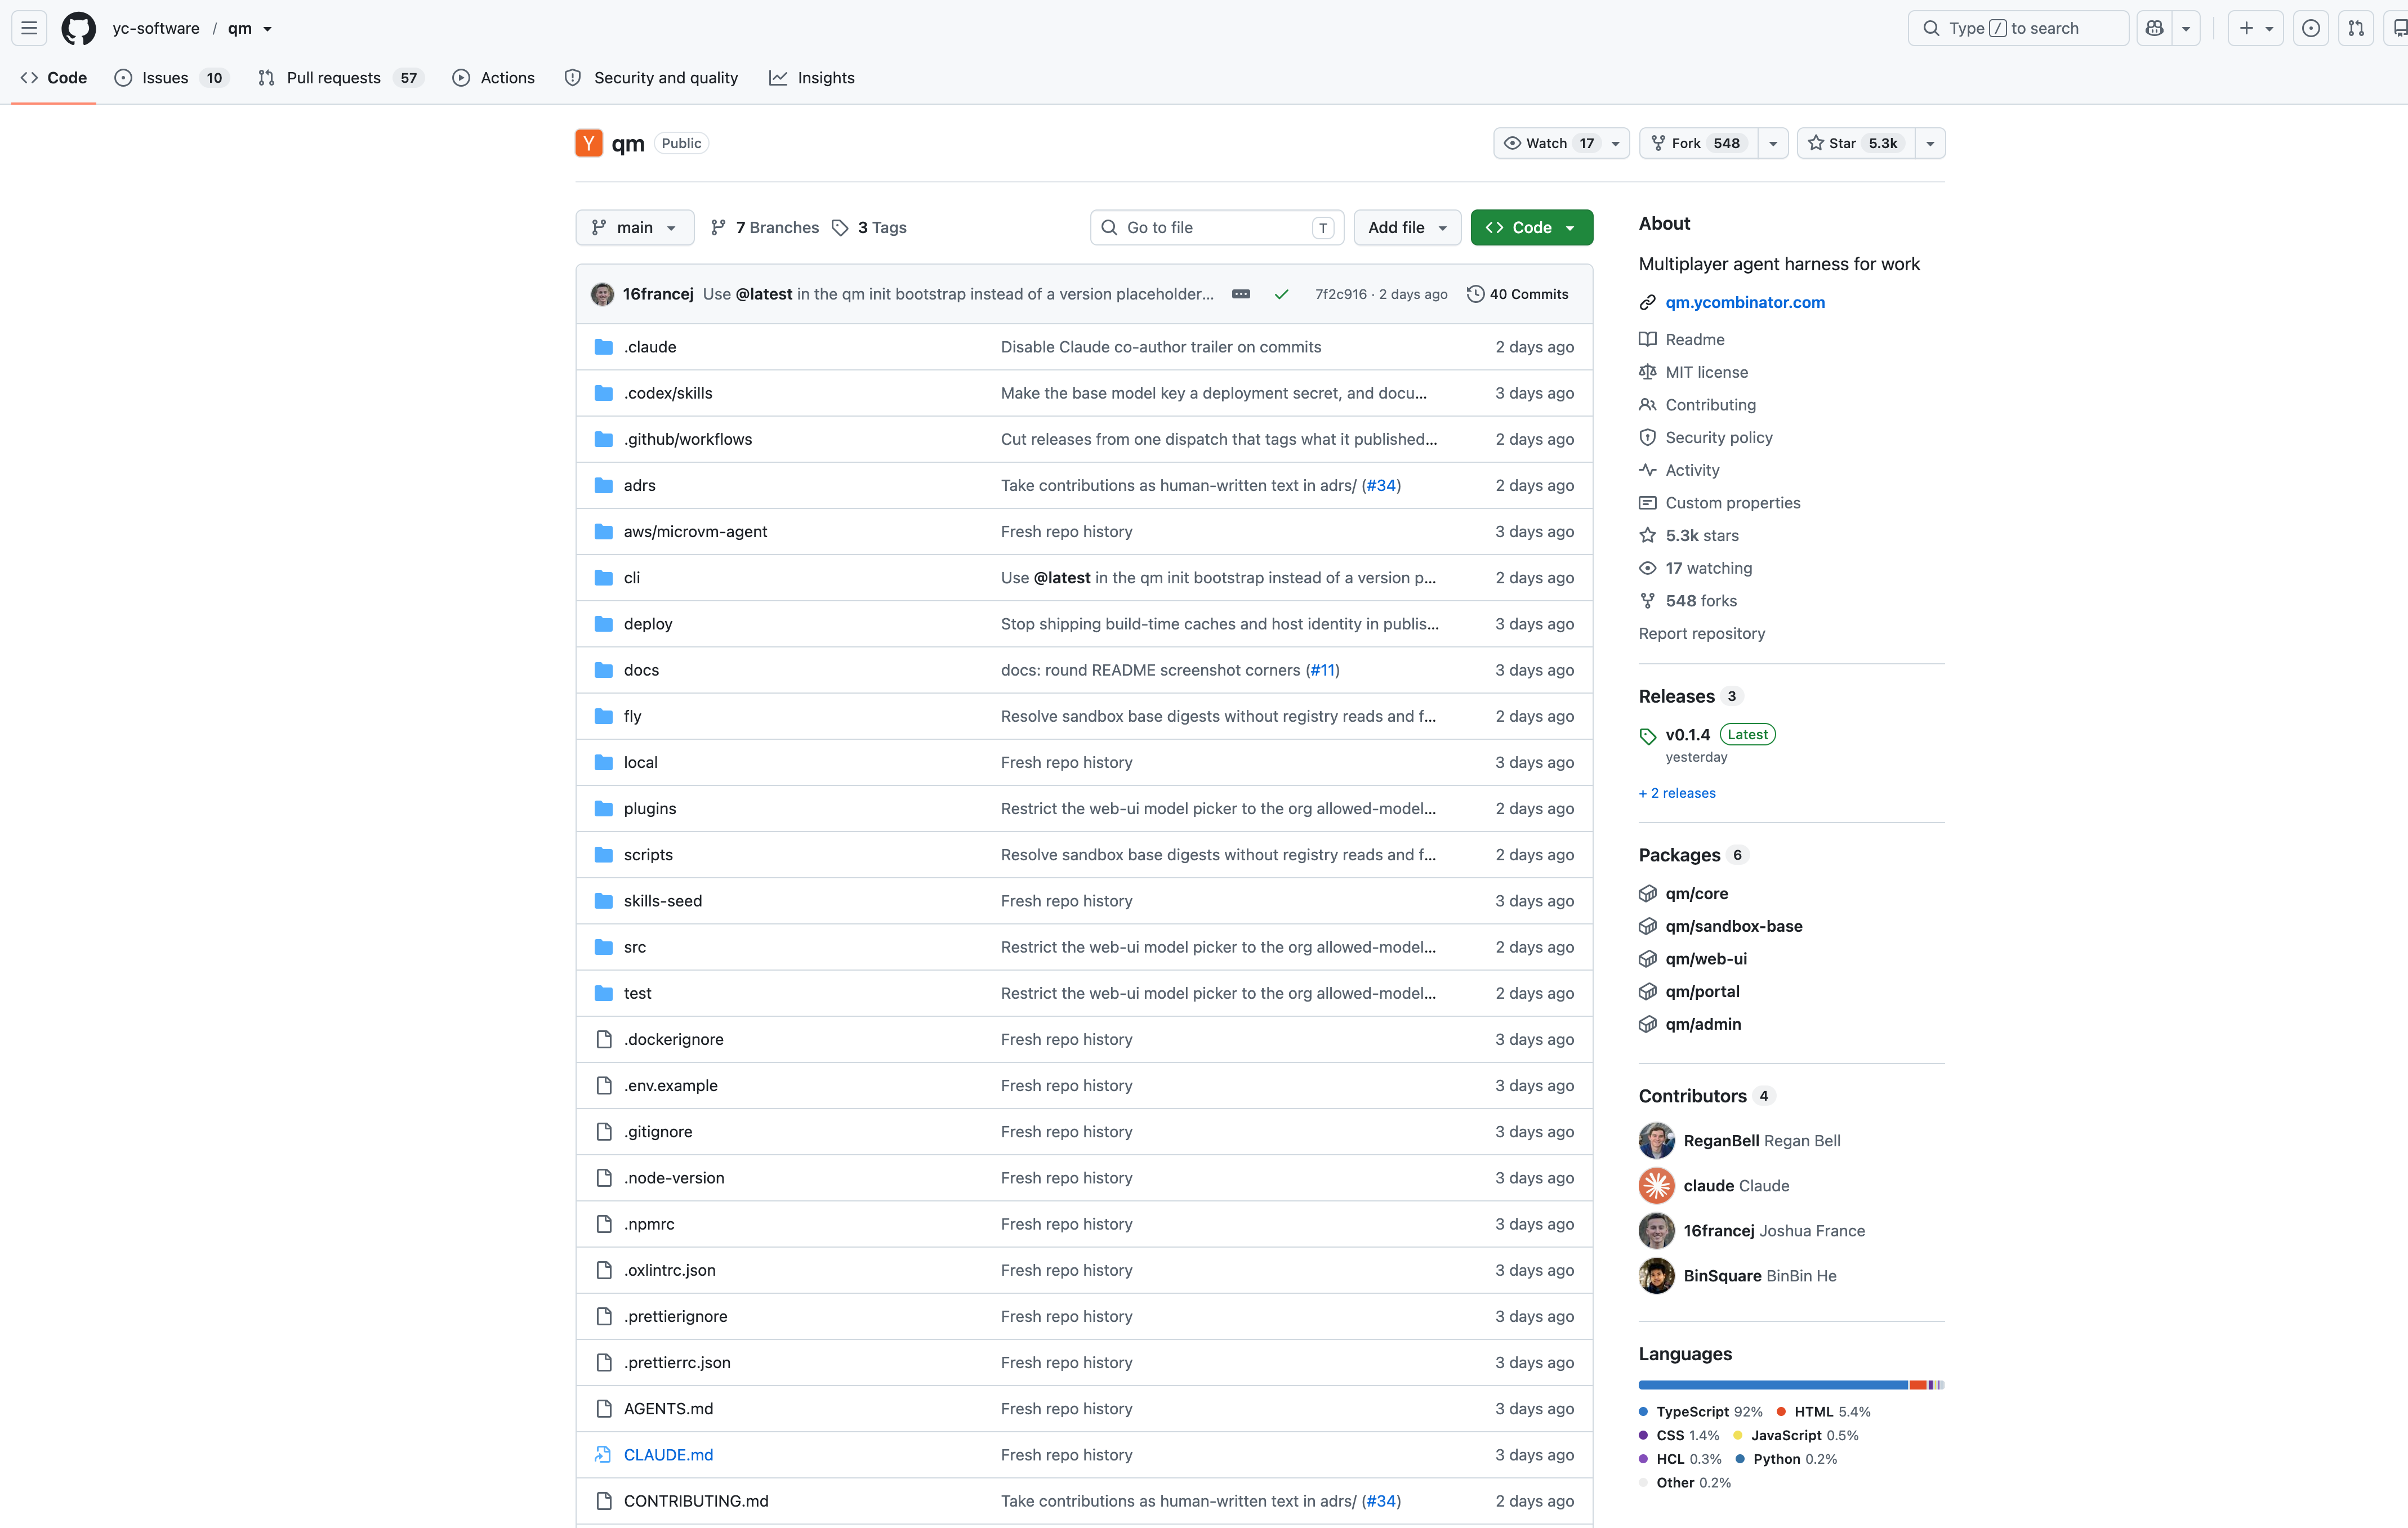Open the AGENTS.md file
The width and height of the screenshot is (2408, 1528).
(x=668, y=1409)
